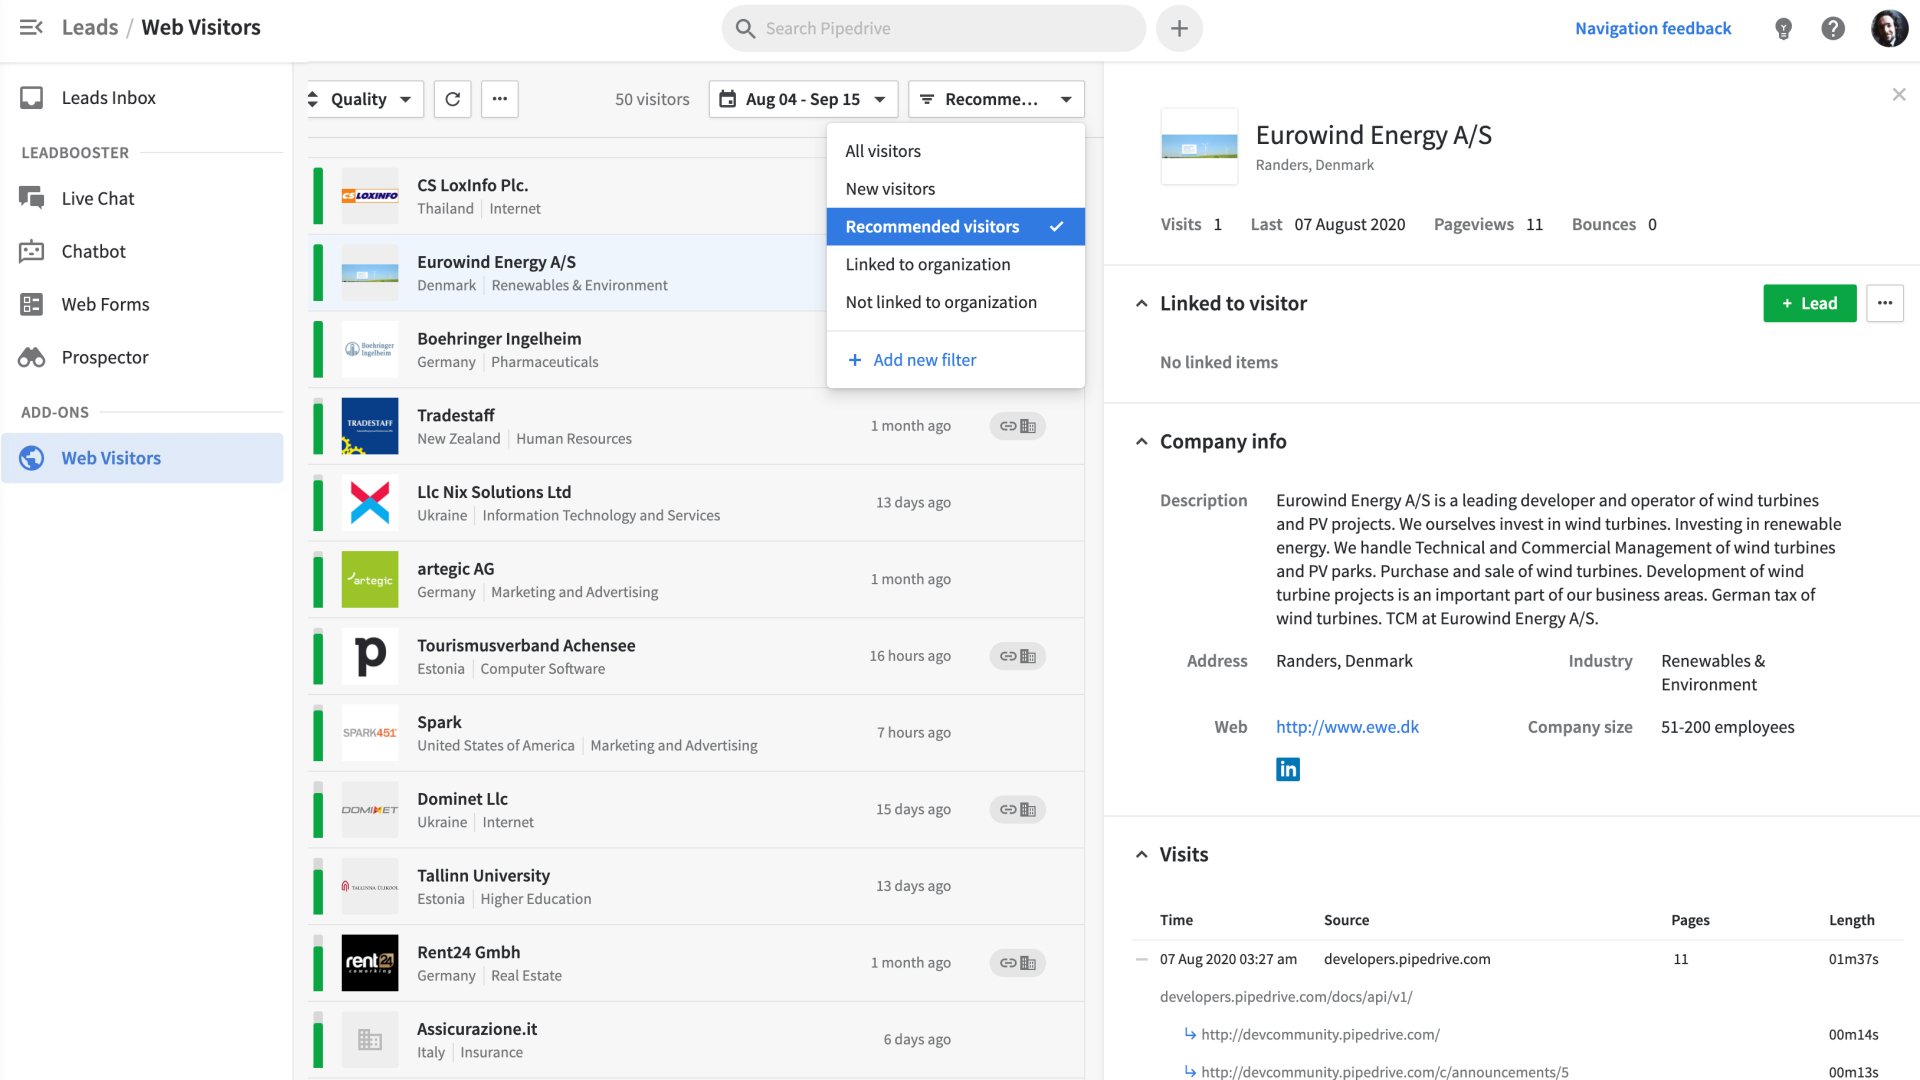Open the user profile avatar
Viewport: 1920px width, 1080px height.
(1889, 28)
